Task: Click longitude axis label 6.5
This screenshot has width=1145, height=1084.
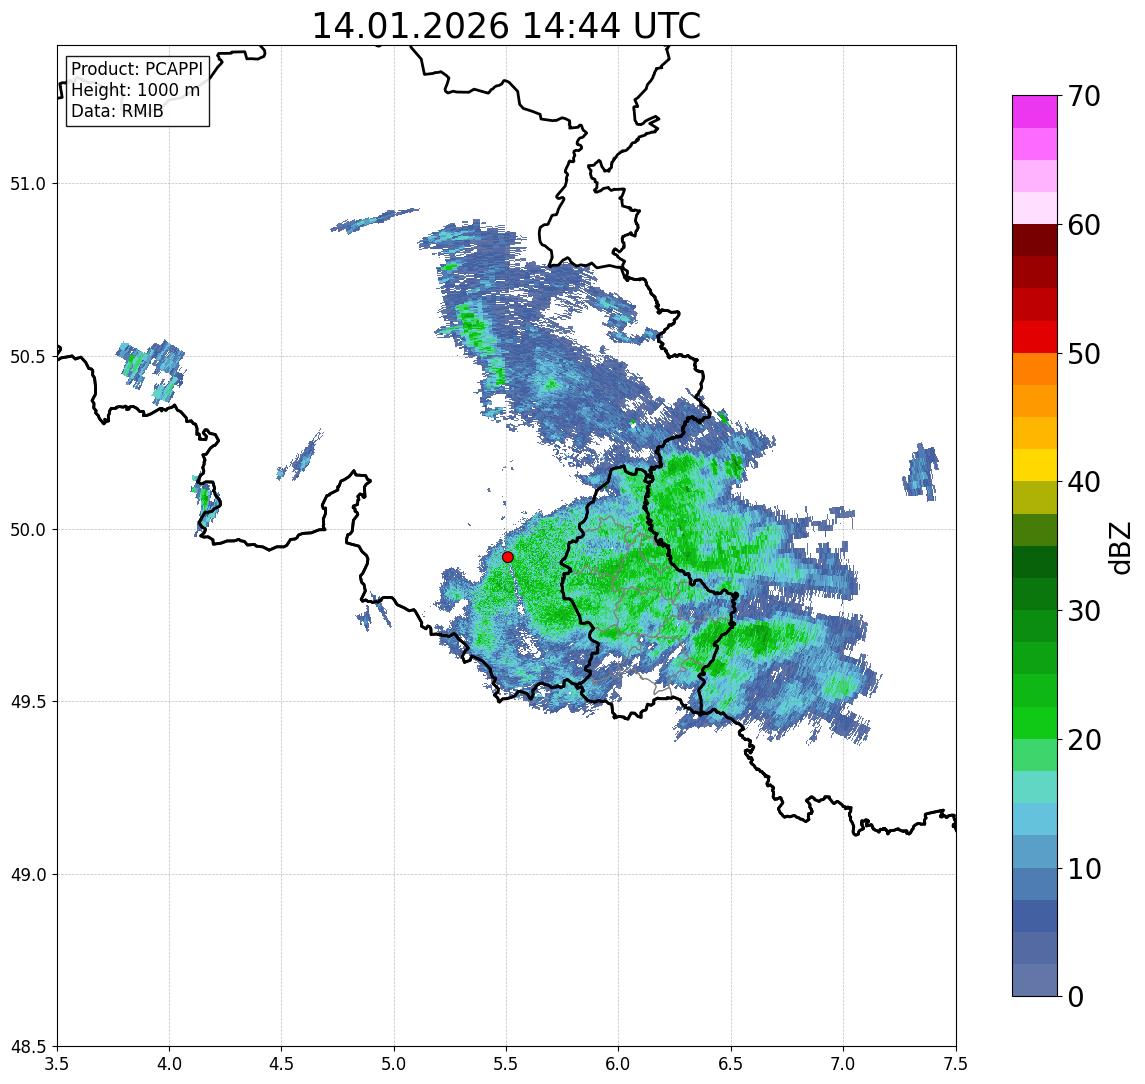Action: 731,1064
